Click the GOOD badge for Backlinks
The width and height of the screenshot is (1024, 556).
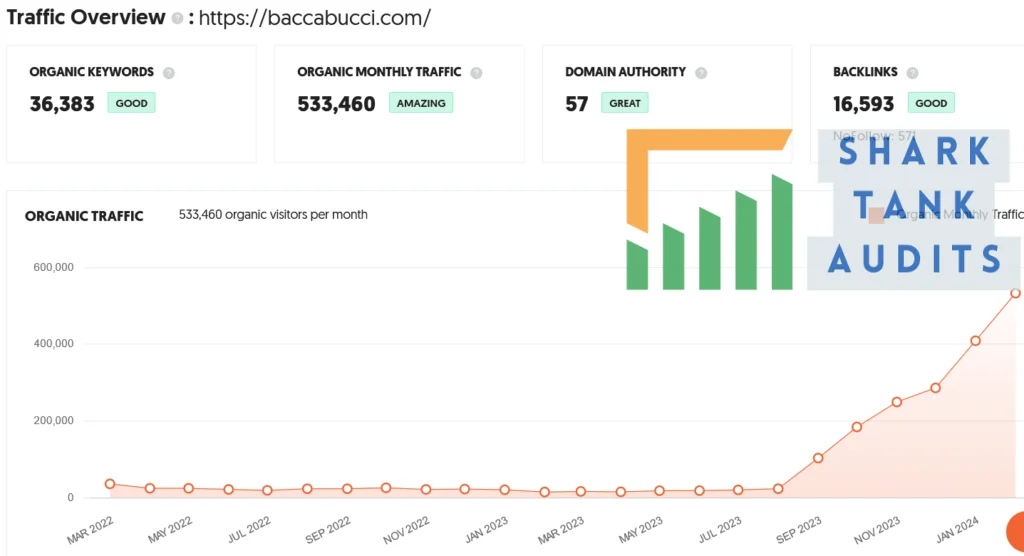[x=931, y=103]
